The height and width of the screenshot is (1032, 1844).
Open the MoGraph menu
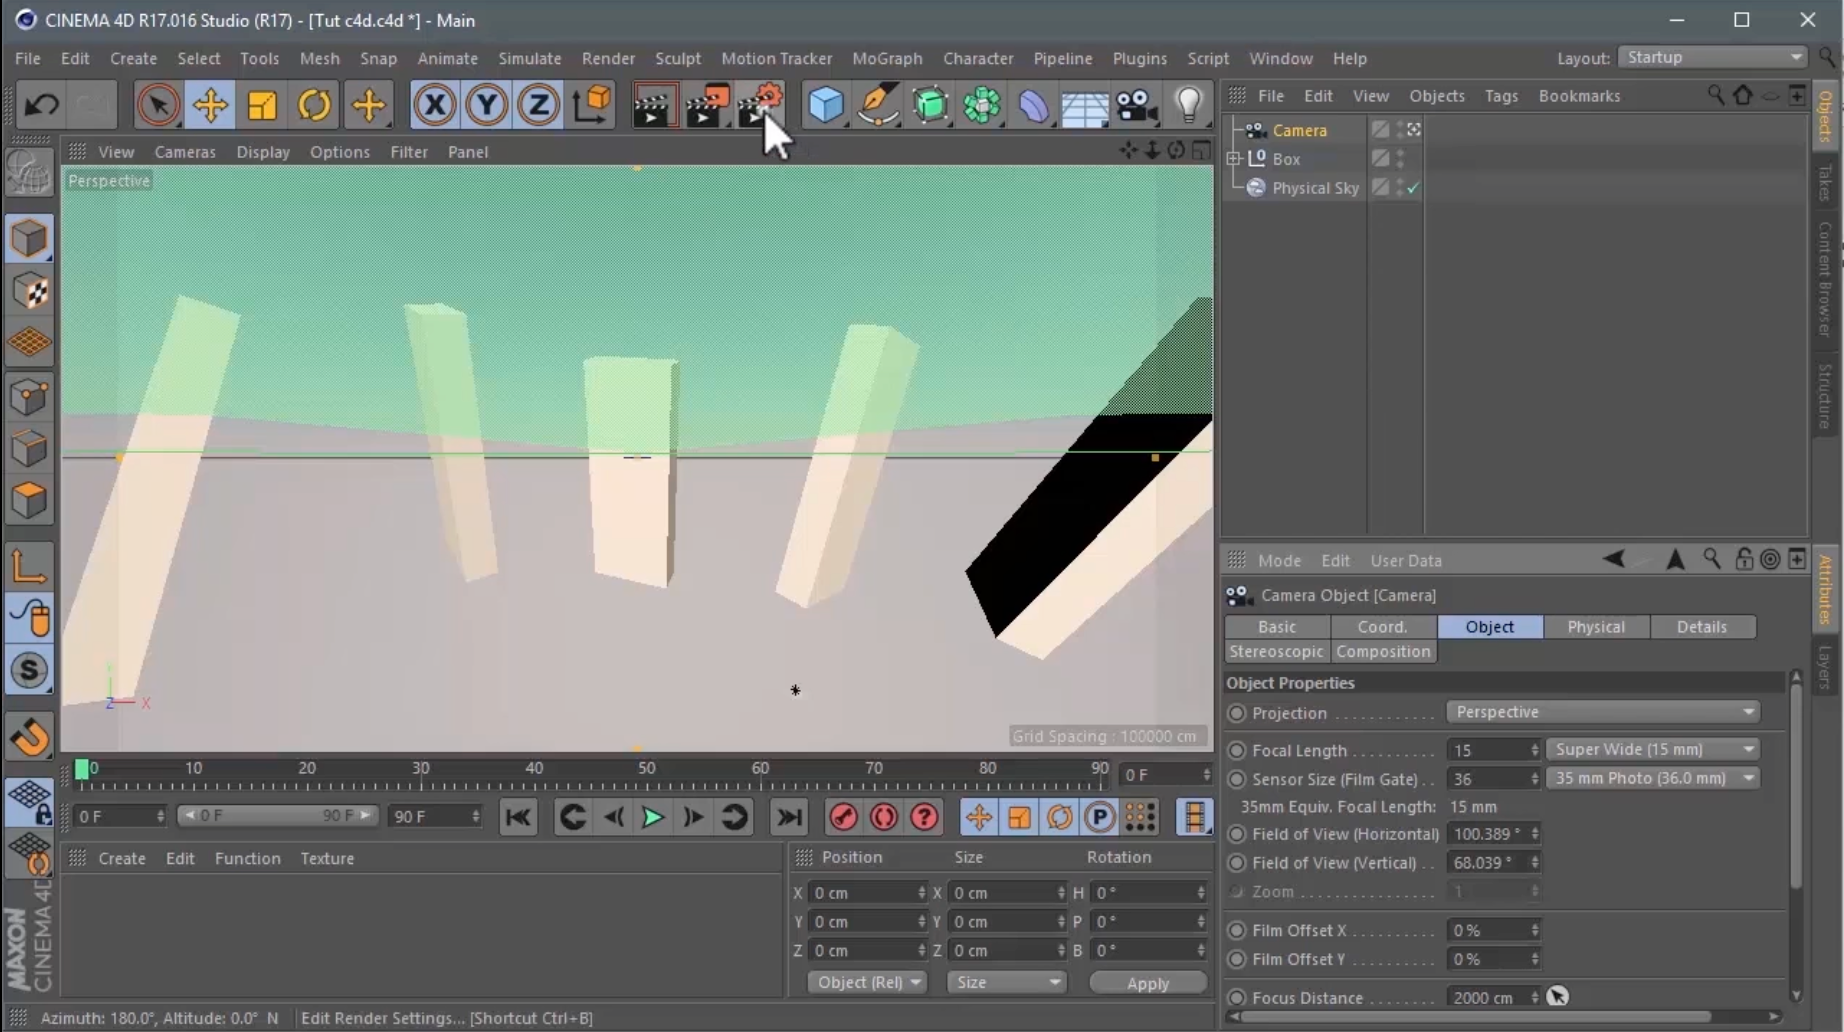click(x=887, y=58)
